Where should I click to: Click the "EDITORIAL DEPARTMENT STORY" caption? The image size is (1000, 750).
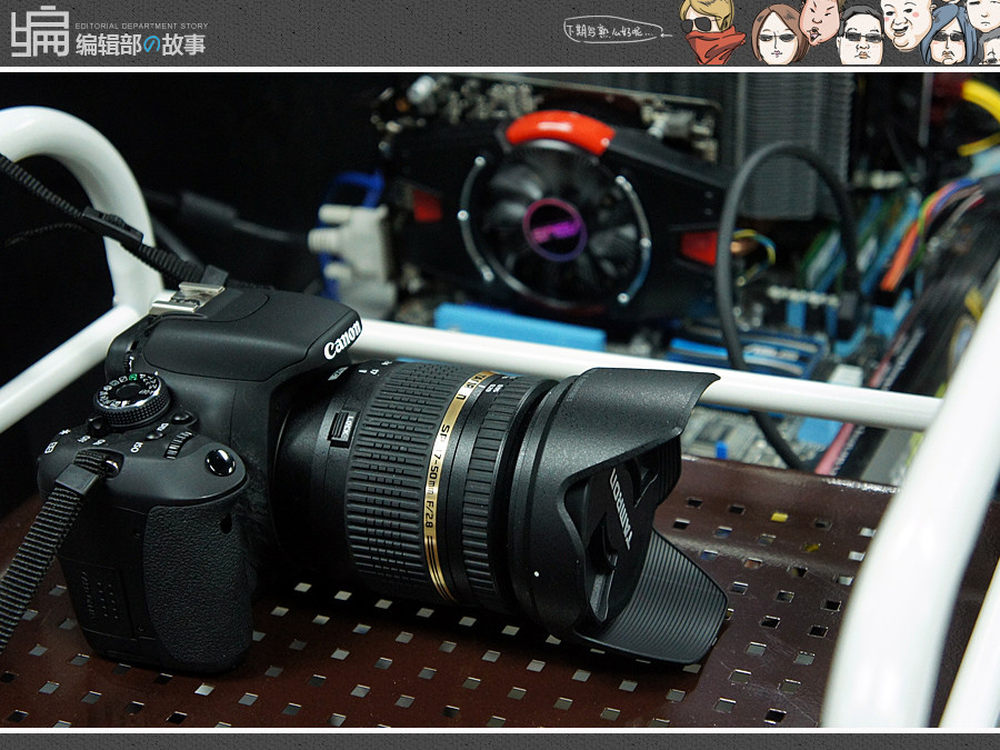[142, 26]
